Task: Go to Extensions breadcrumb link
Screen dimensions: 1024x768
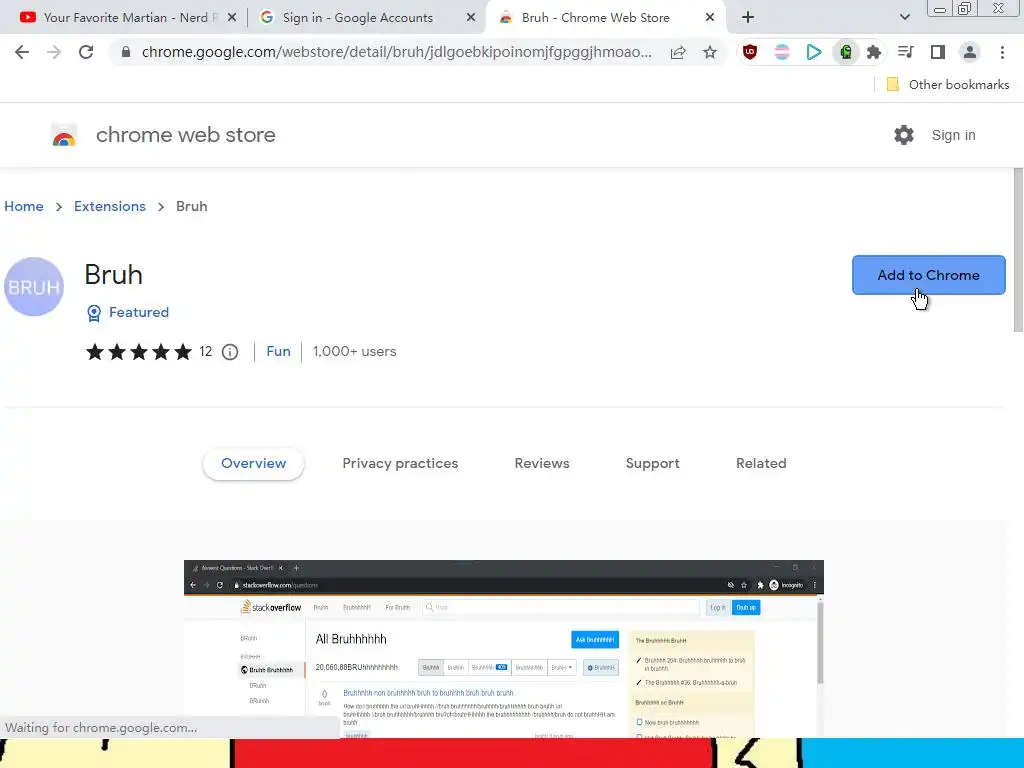Action: click(x=110, y=206)
